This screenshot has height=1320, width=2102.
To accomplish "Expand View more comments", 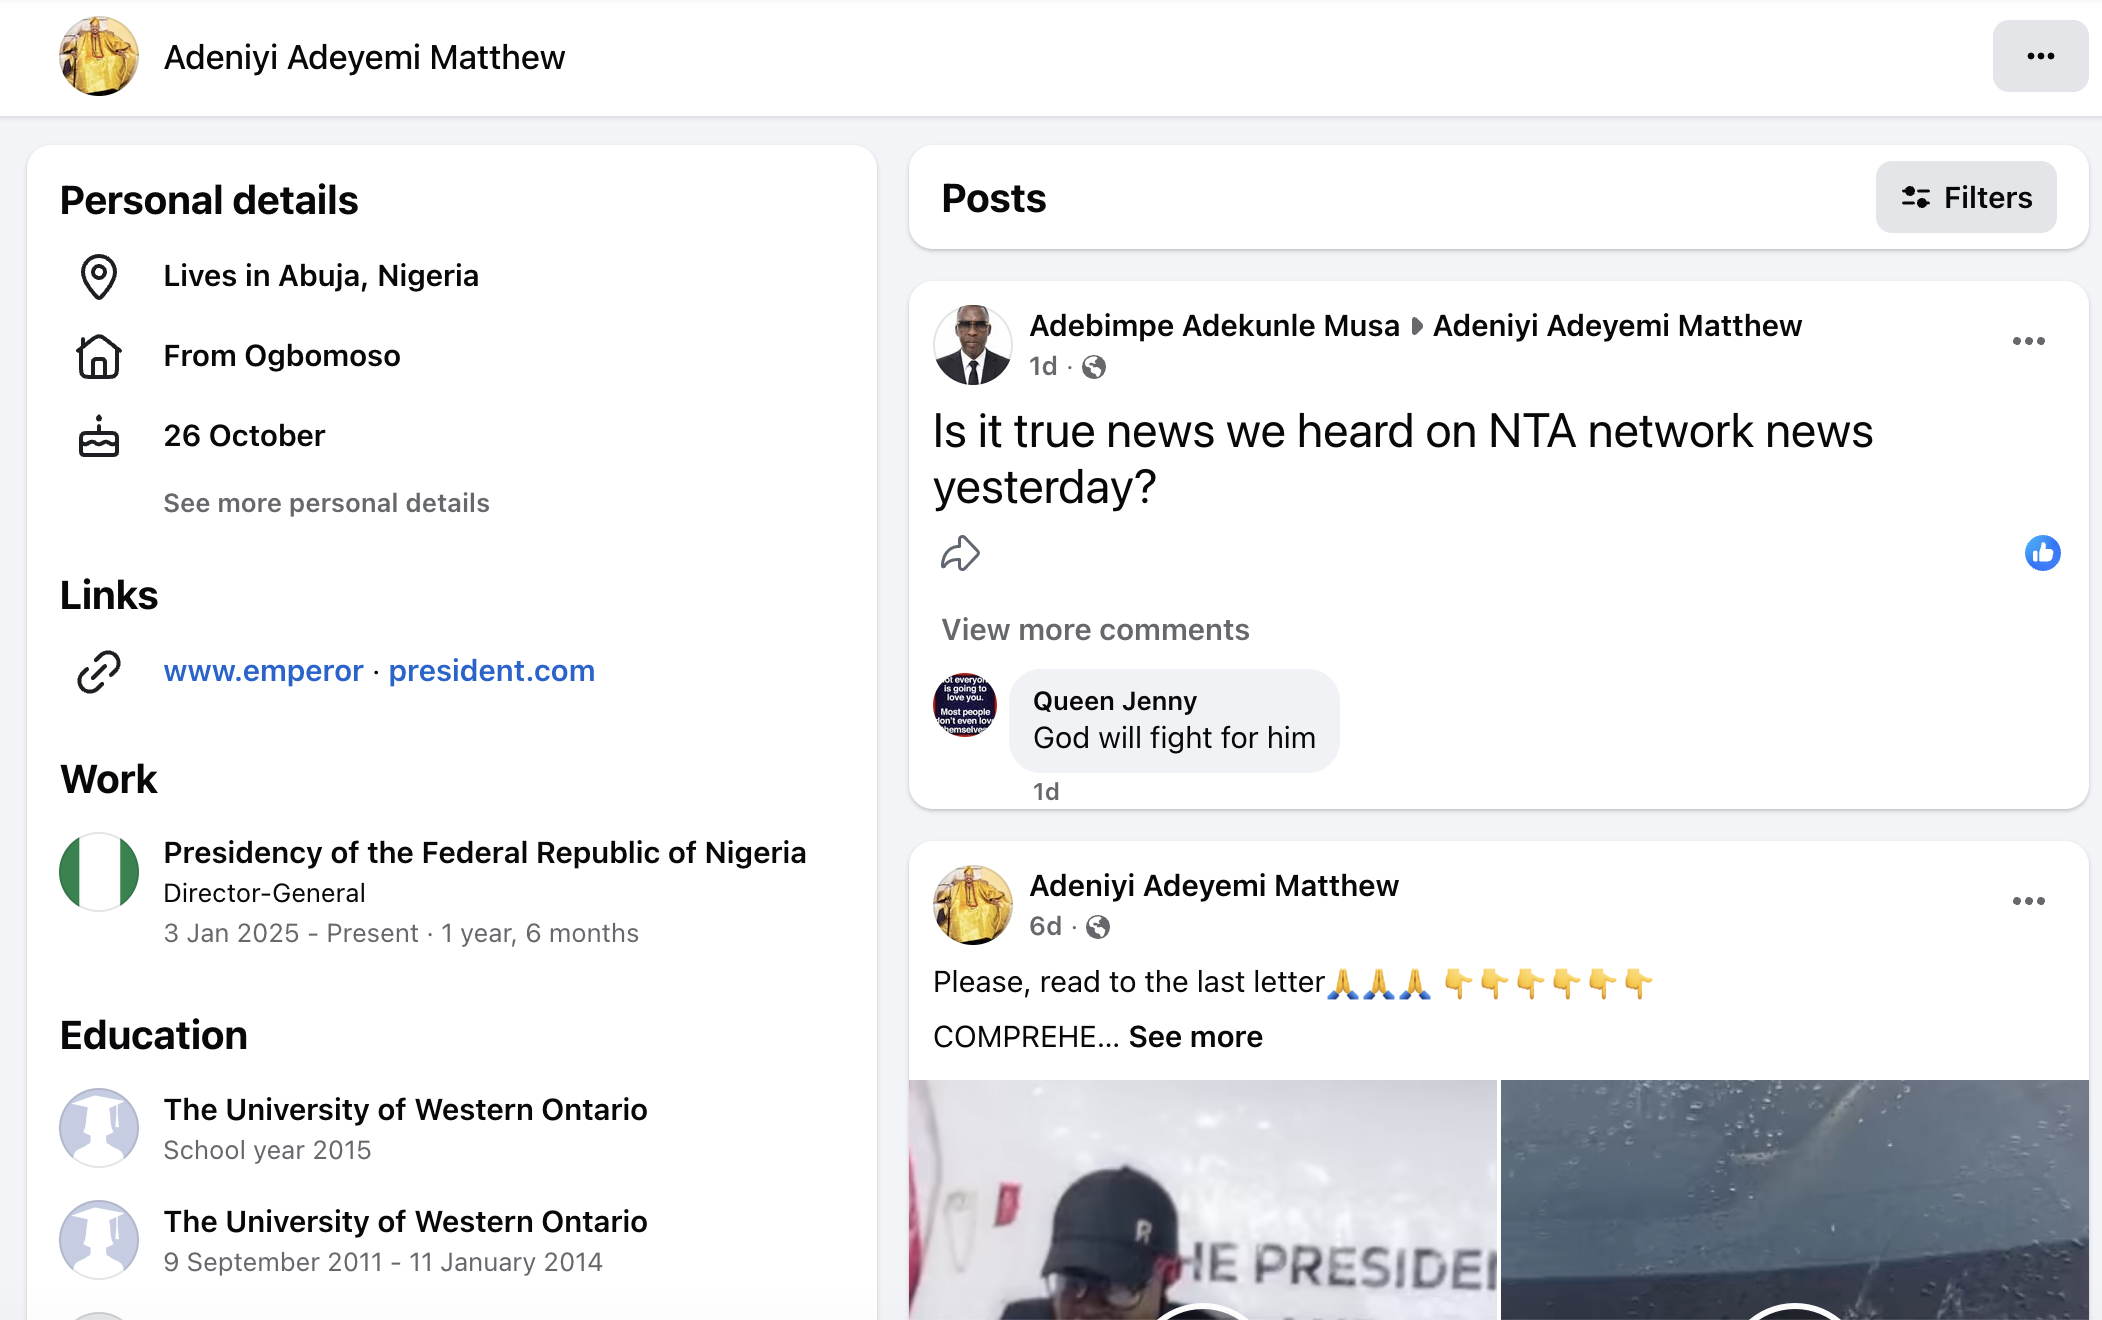I will (x=1095, y=630).
